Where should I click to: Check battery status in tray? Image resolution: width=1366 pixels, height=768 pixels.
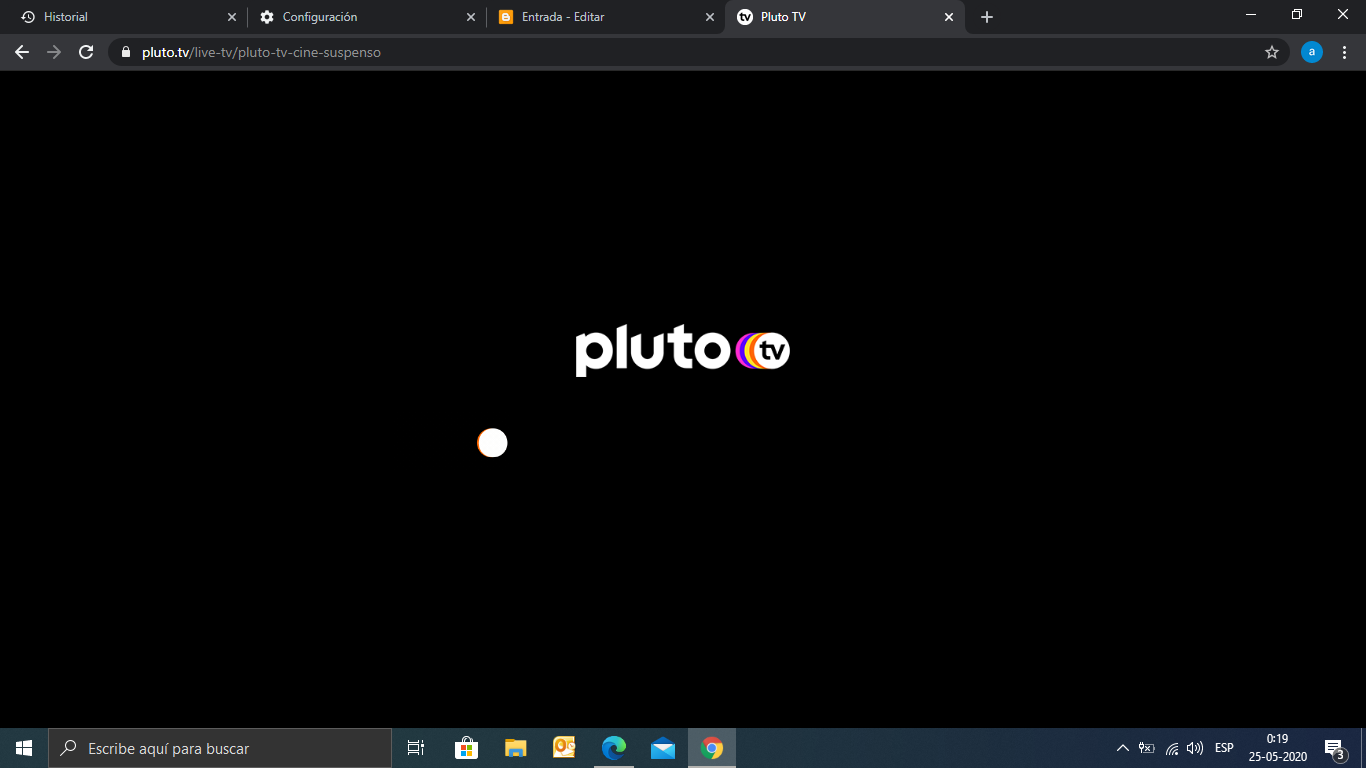[1147, 748]
